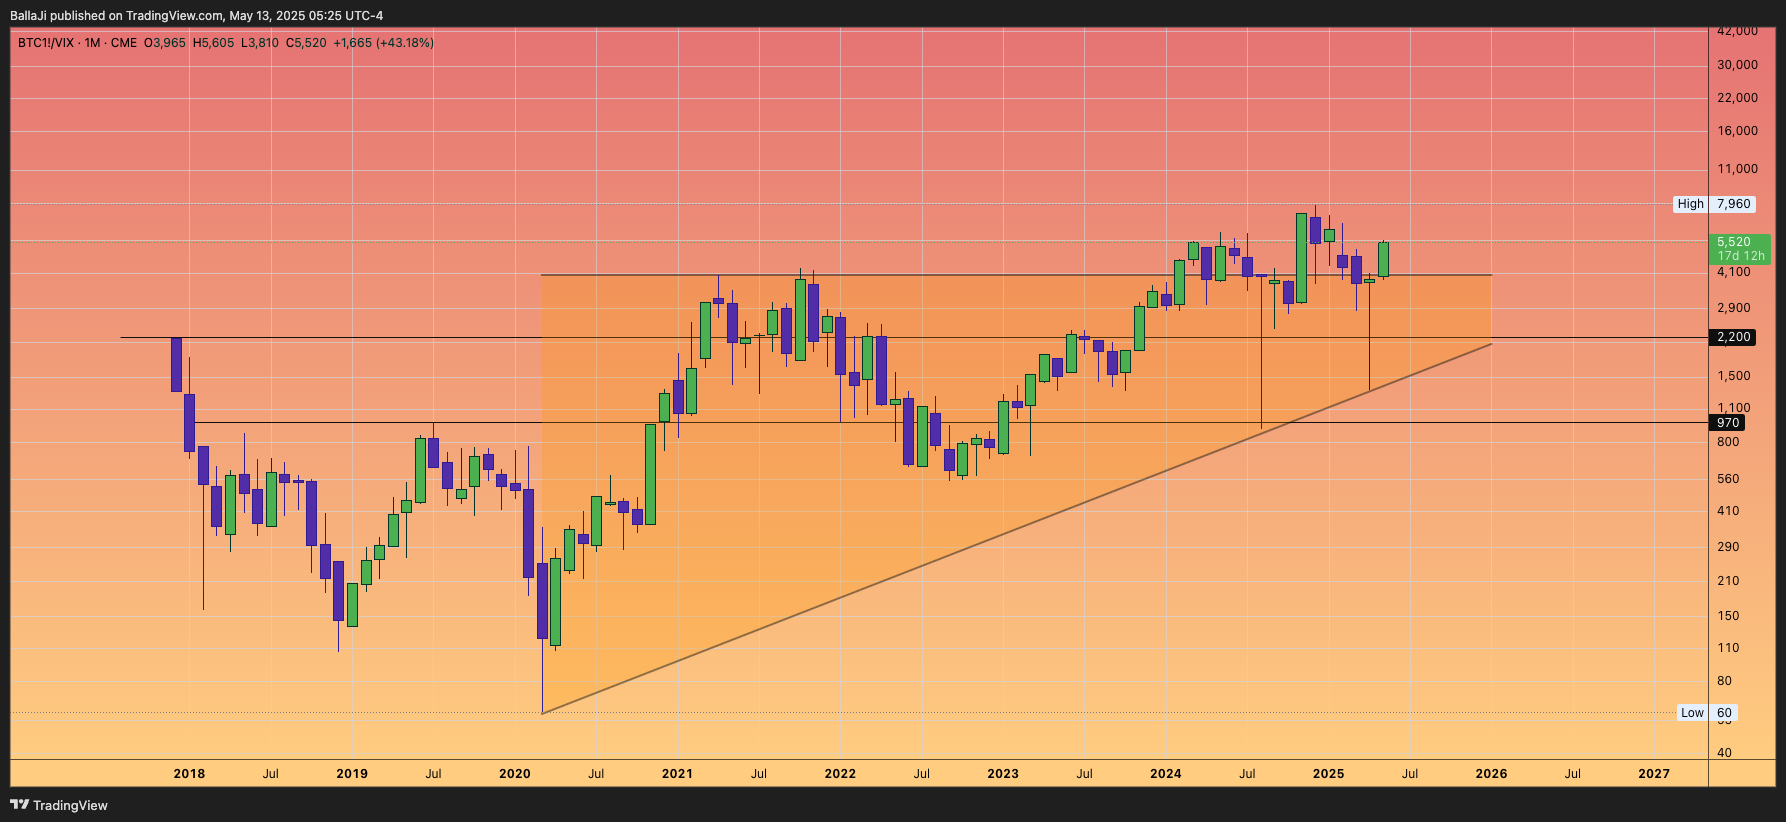Click the change value +1,665 (+43.18%)
1786x822 pixels.
tap(383, 43)
